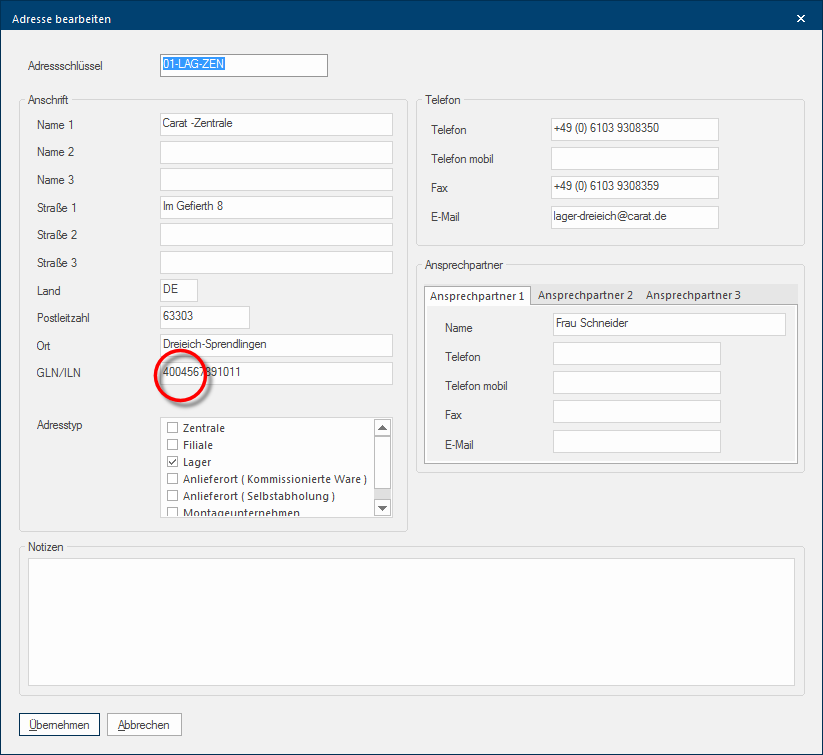
Task: Click inside the Notizen text area
Action: [x=411, y=620]
